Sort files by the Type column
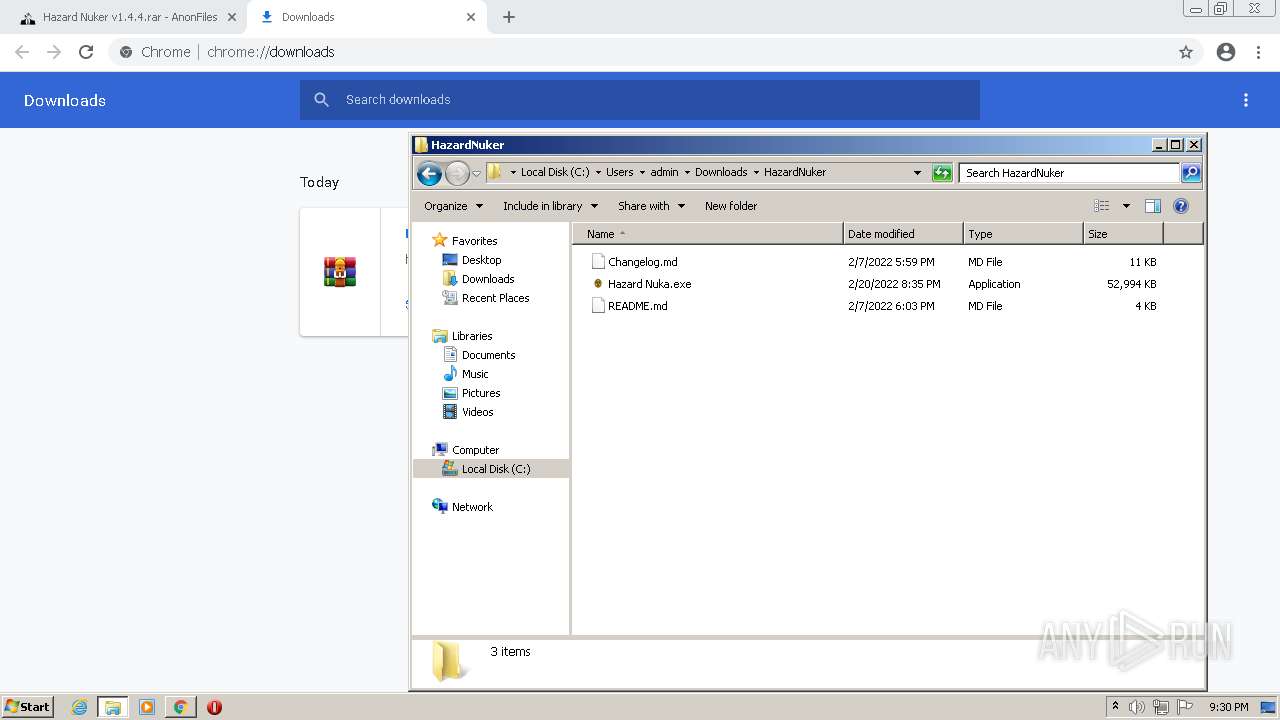Viewport: 1280px width, 720px height. click(x=1023, y=234)
